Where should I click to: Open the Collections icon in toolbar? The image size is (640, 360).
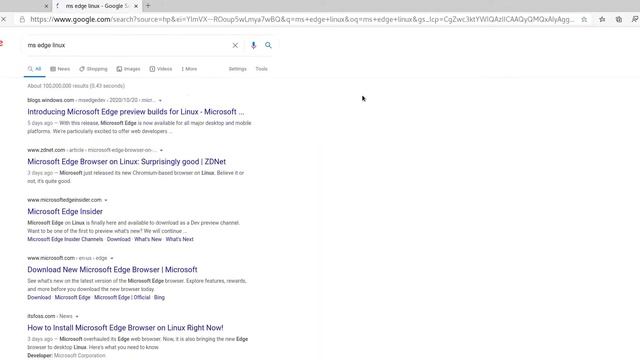pyautogui.click(x=619, y=19)
